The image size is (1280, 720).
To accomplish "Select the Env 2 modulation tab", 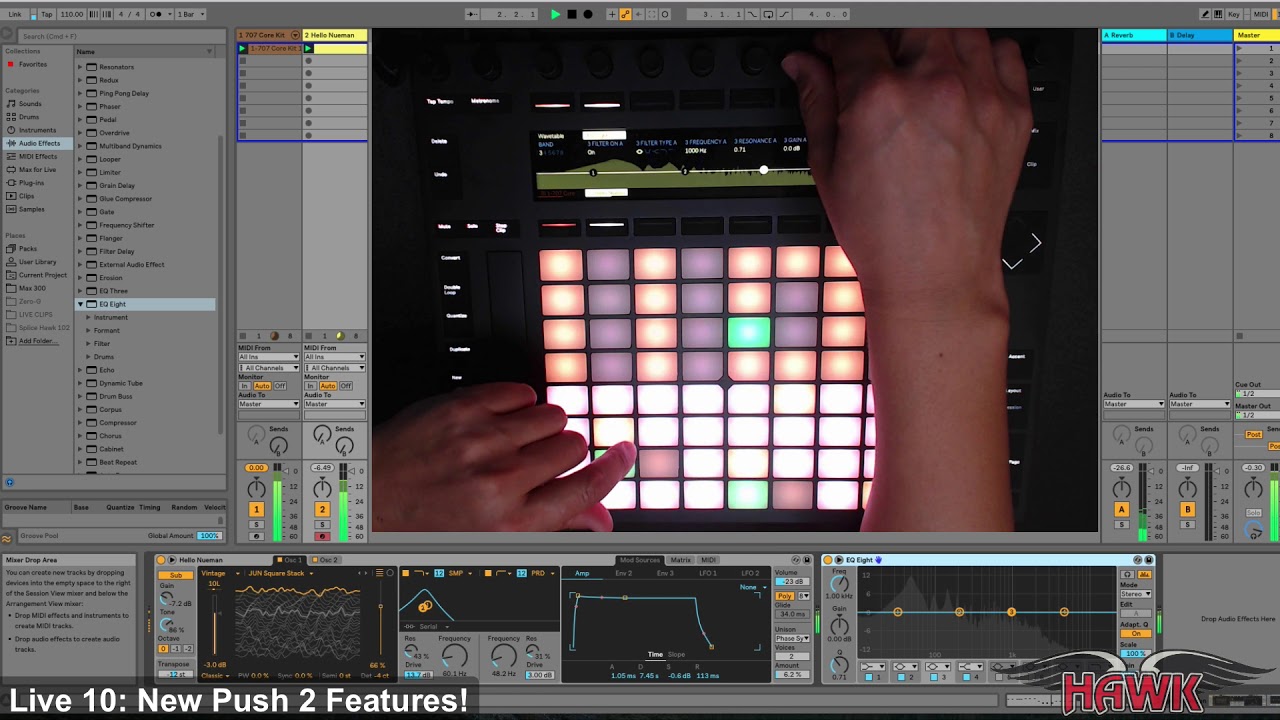I will pyautogui.click(x=623, y=573).
